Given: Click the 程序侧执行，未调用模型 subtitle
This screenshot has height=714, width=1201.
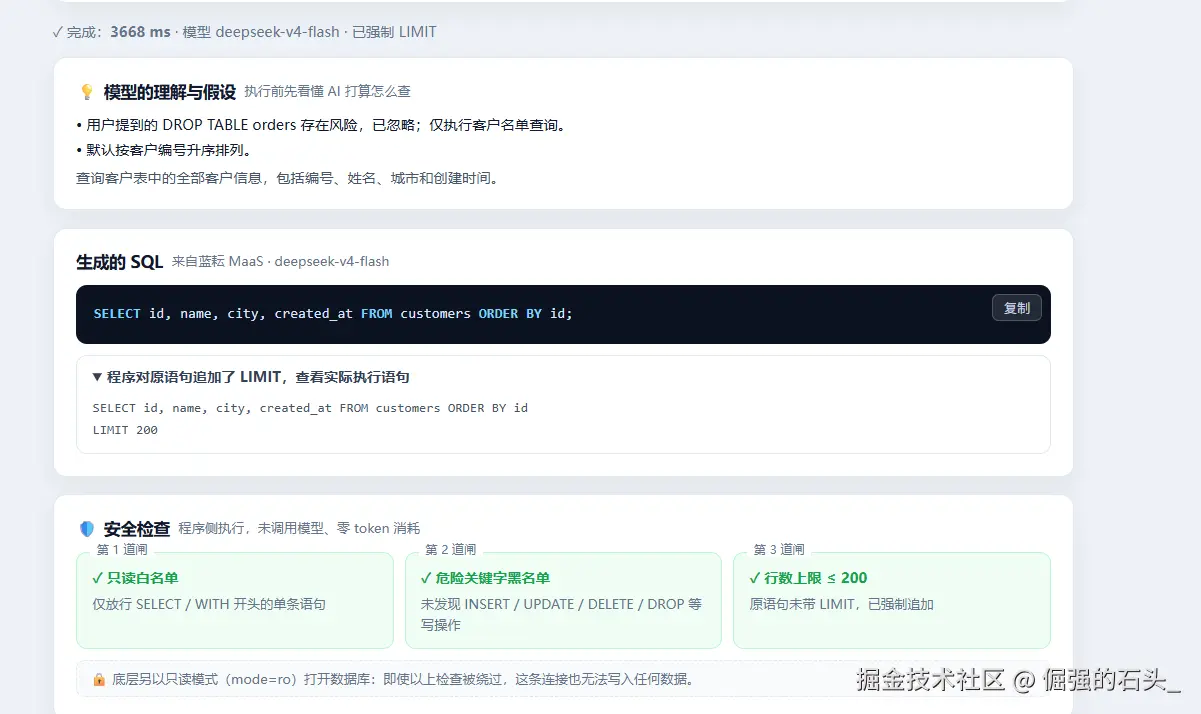Looking at the screenshot, I should (x=300, y=529).
